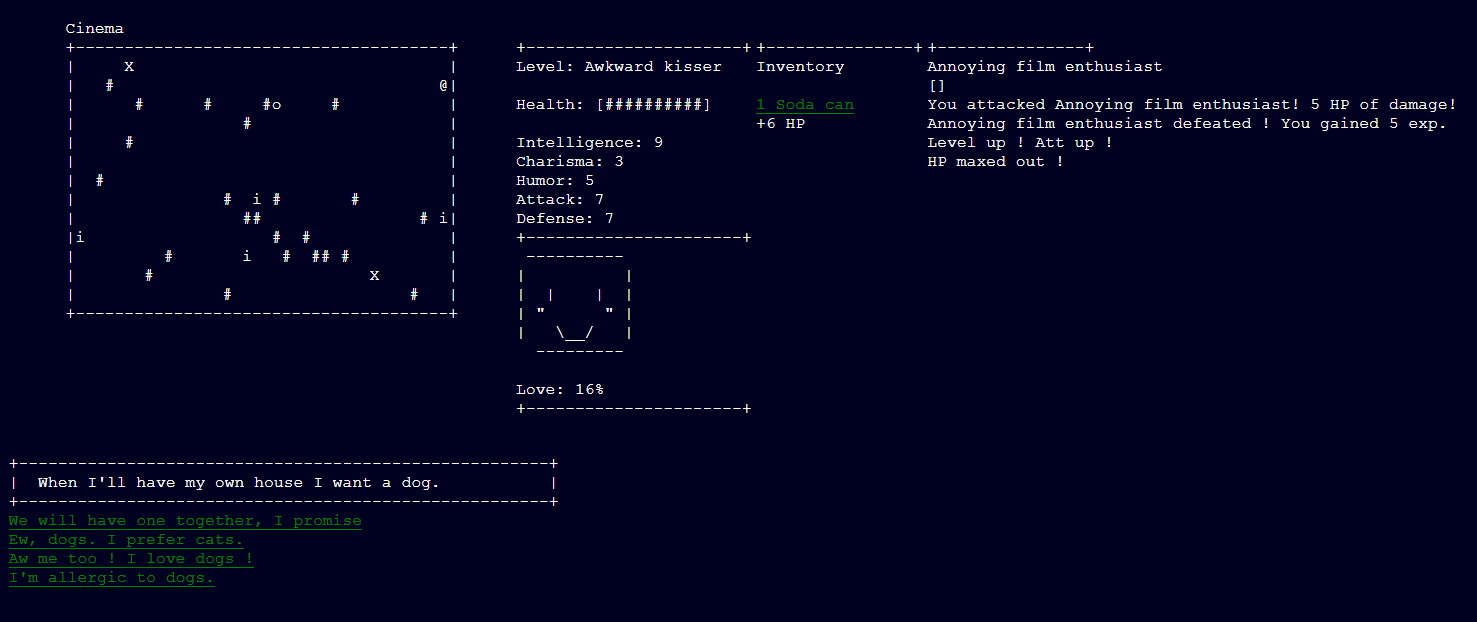Click the "Humor: 5" stat
Viewport: 1477px width, 622px height.
pyautogui.click(x=555, y=181)
